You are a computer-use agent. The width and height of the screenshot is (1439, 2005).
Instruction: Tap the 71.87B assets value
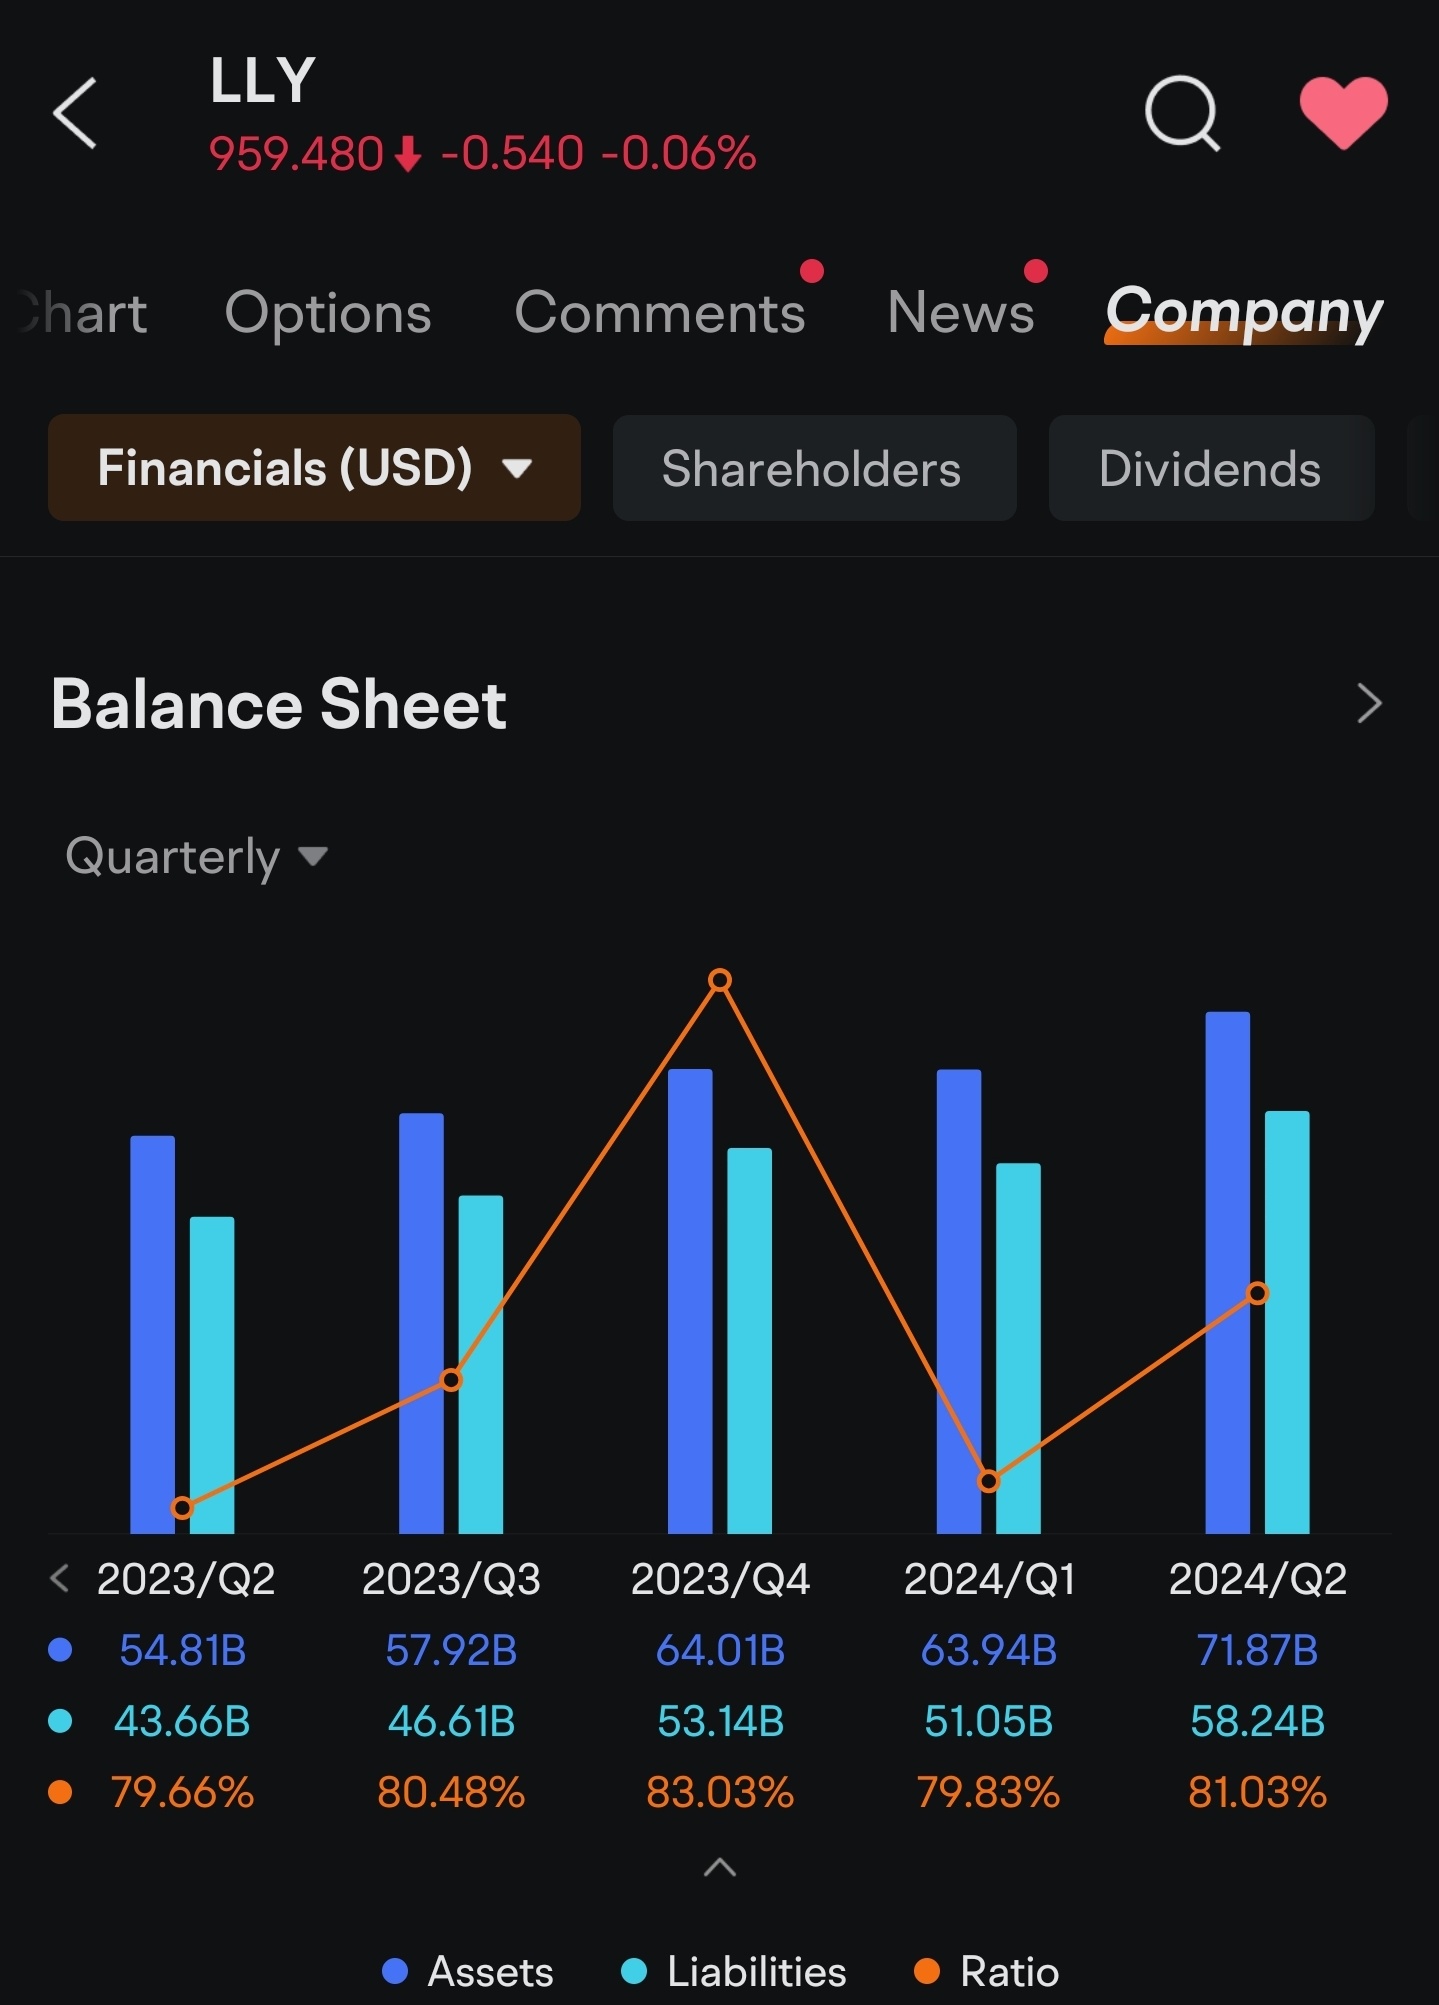pyautogui.click(x=1258, y=1650)
